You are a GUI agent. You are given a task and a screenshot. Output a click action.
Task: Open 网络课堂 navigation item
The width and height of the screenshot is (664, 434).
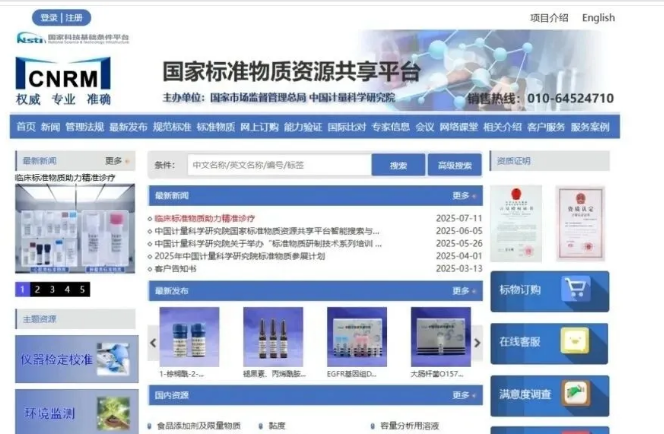pos(459,127)
